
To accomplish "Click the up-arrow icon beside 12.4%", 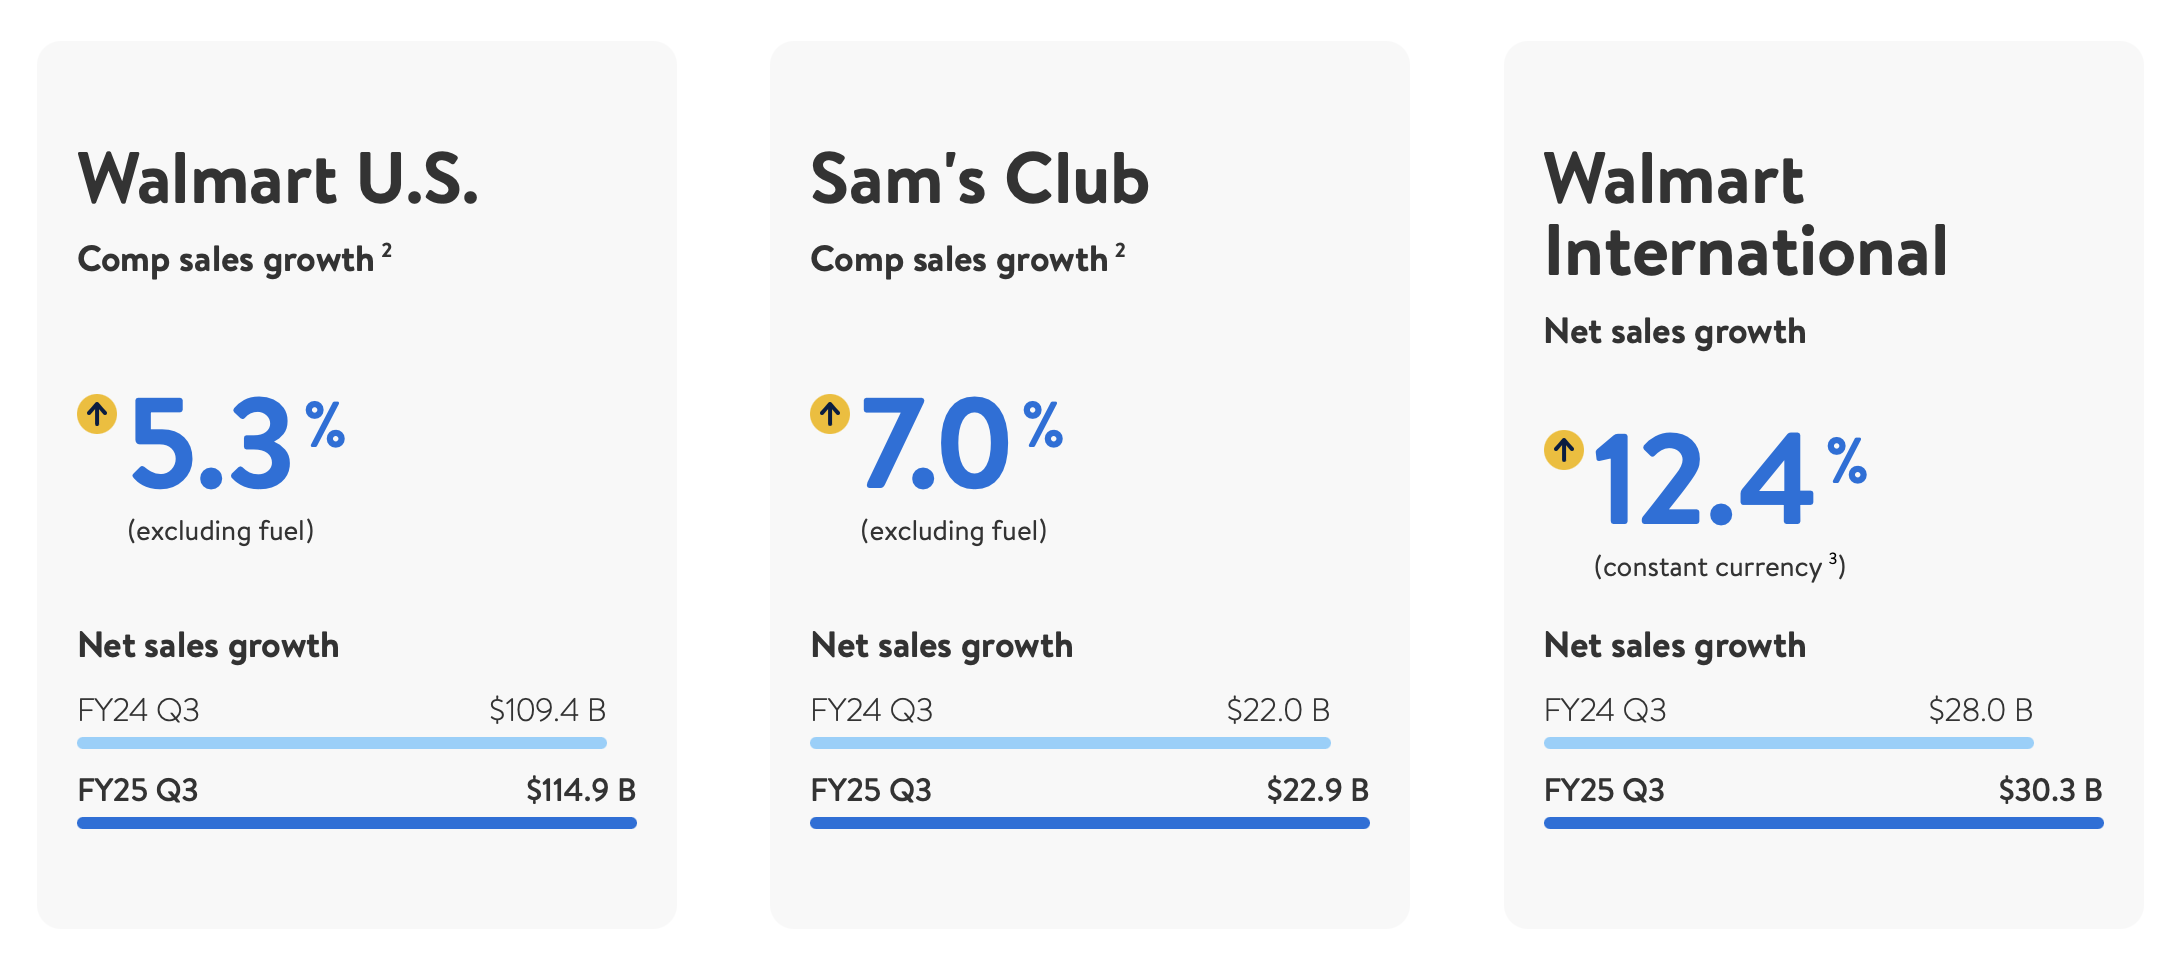I will (1564, 450).
